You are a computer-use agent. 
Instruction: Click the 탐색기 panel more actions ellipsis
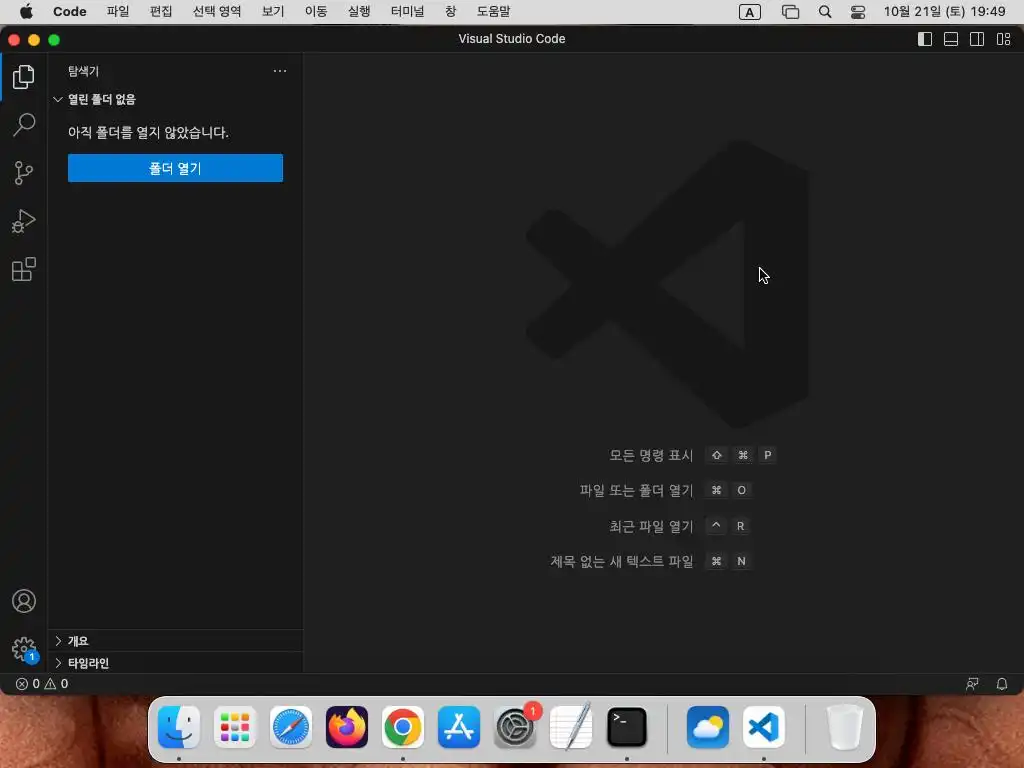pyautogui.click(x=280, y=71)
